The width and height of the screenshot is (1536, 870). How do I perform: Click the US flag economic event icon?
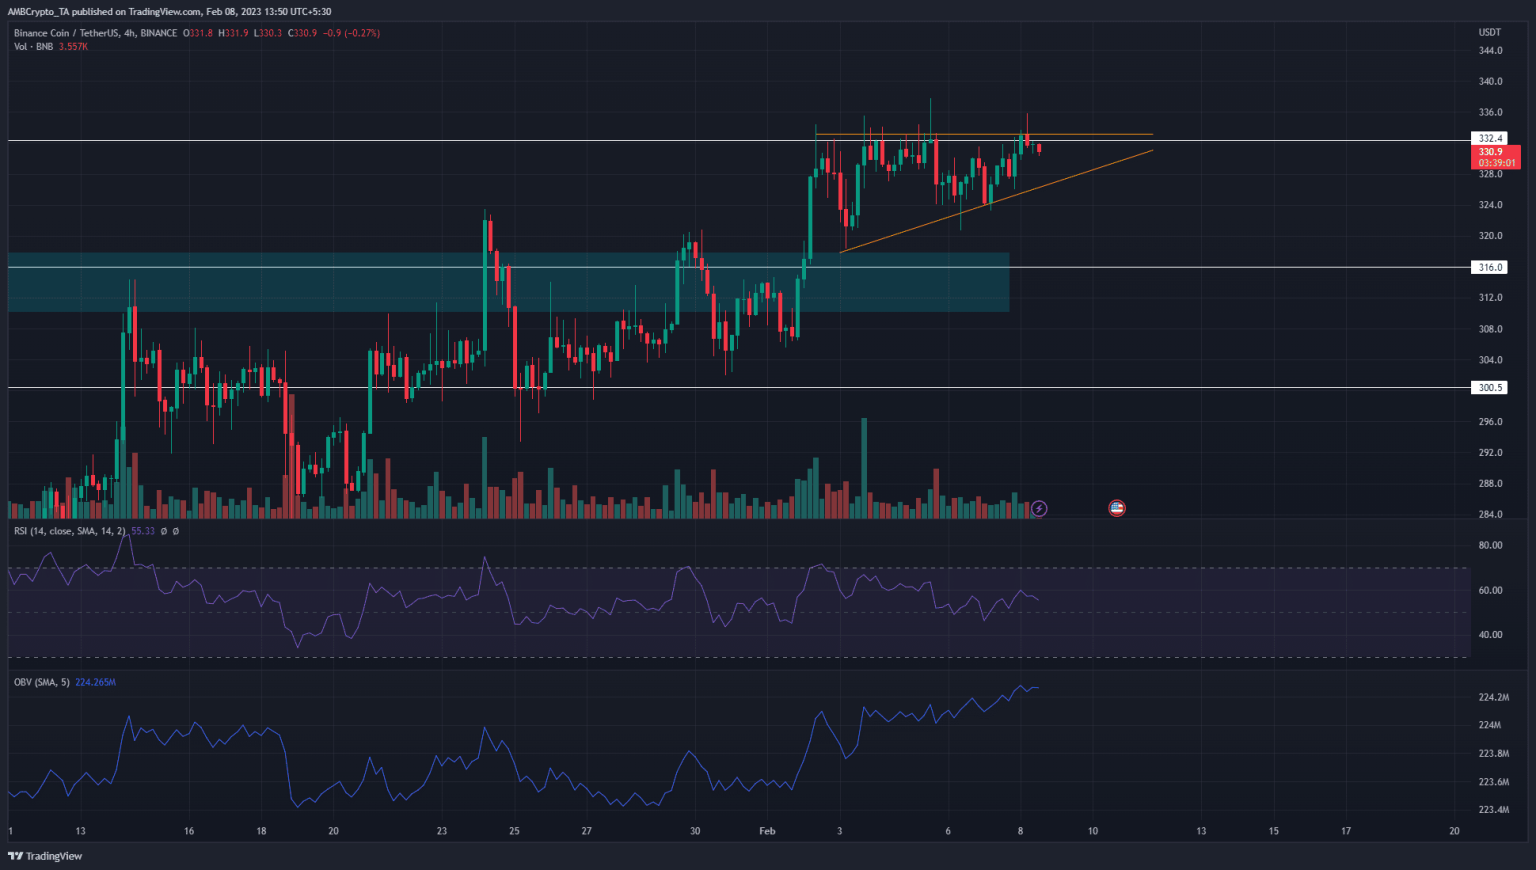click(1117, 508)
